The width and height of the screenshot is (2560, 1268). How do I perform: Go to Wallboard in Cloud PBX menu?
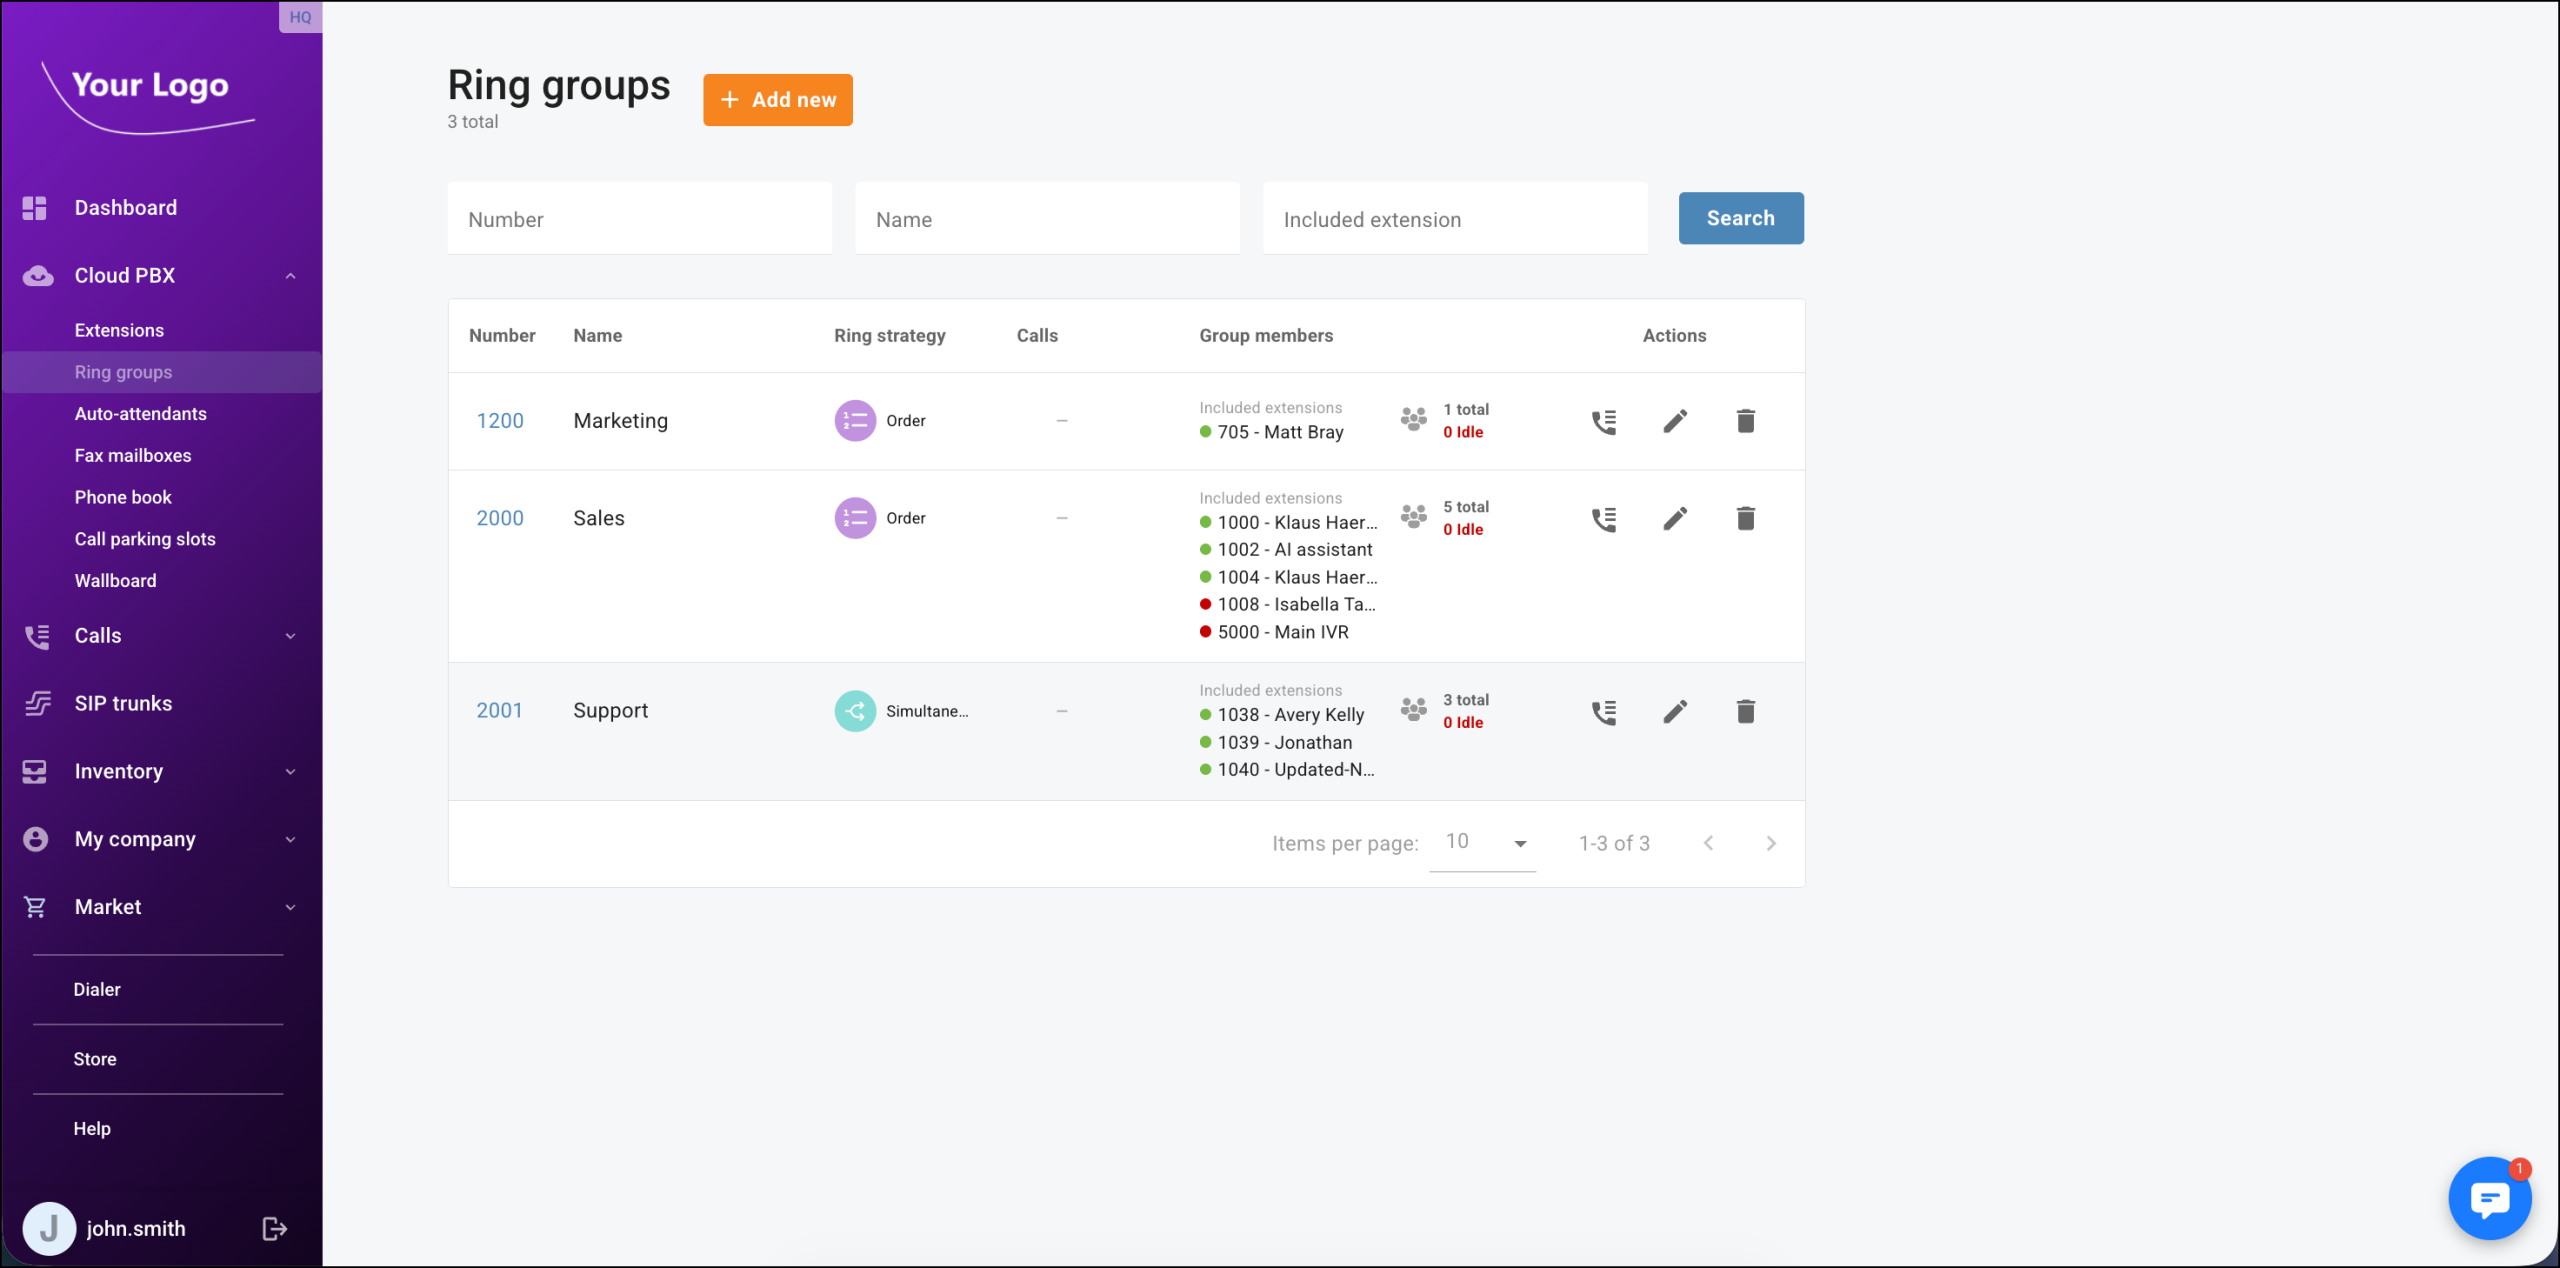pos(115,580)
